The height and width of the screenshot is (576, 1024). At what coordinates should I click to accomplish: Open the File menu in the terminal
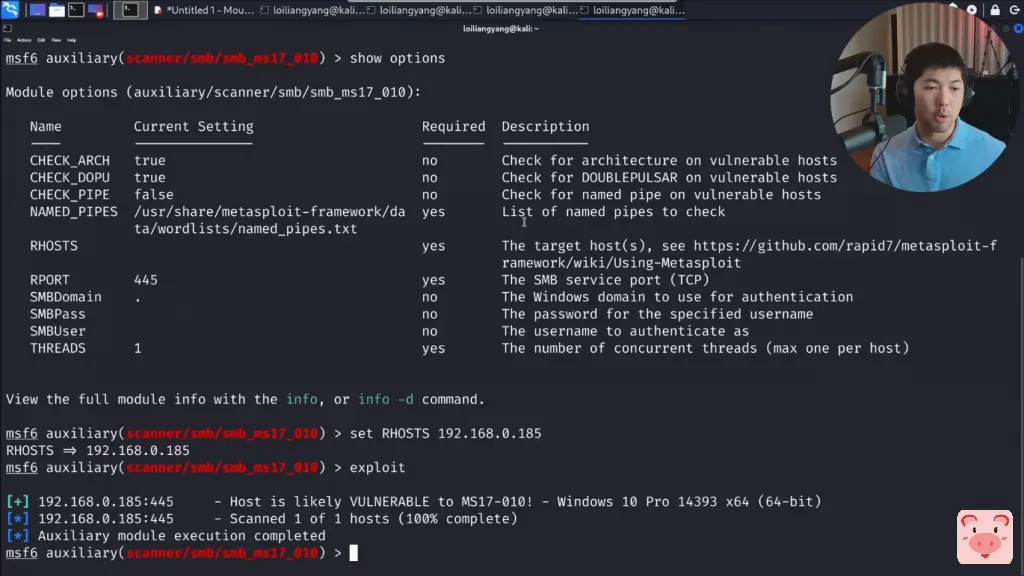click(x=8, y=40)
